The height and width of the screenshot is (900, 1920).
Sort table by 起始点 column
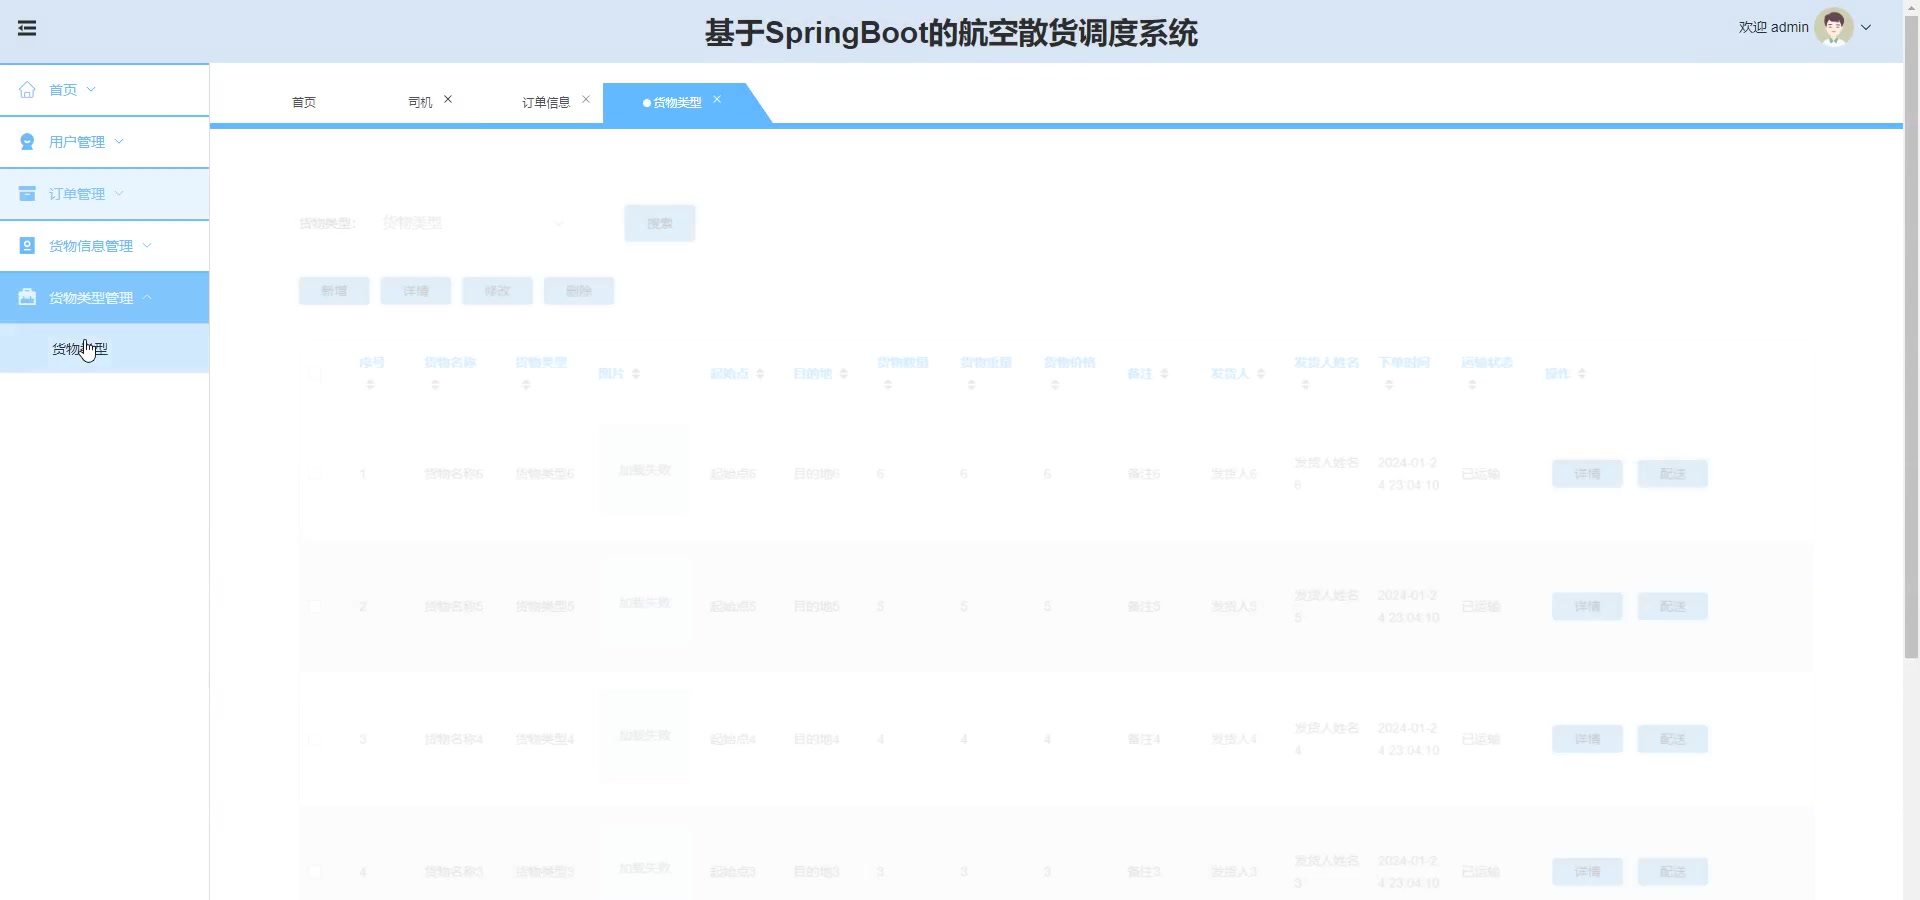(760, 374)
